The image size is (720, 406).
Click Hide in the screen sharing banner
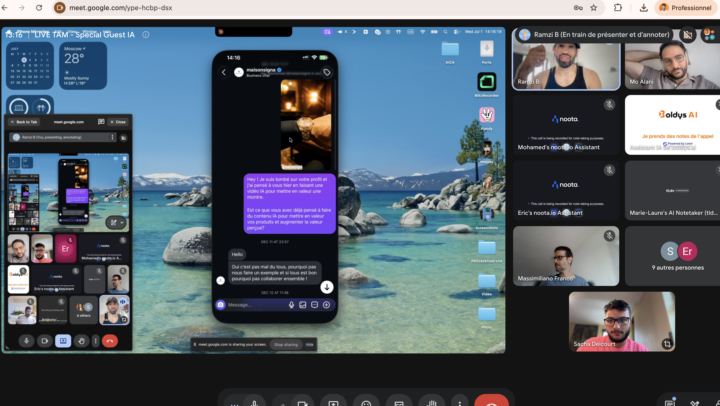click(x=309, y=344)
